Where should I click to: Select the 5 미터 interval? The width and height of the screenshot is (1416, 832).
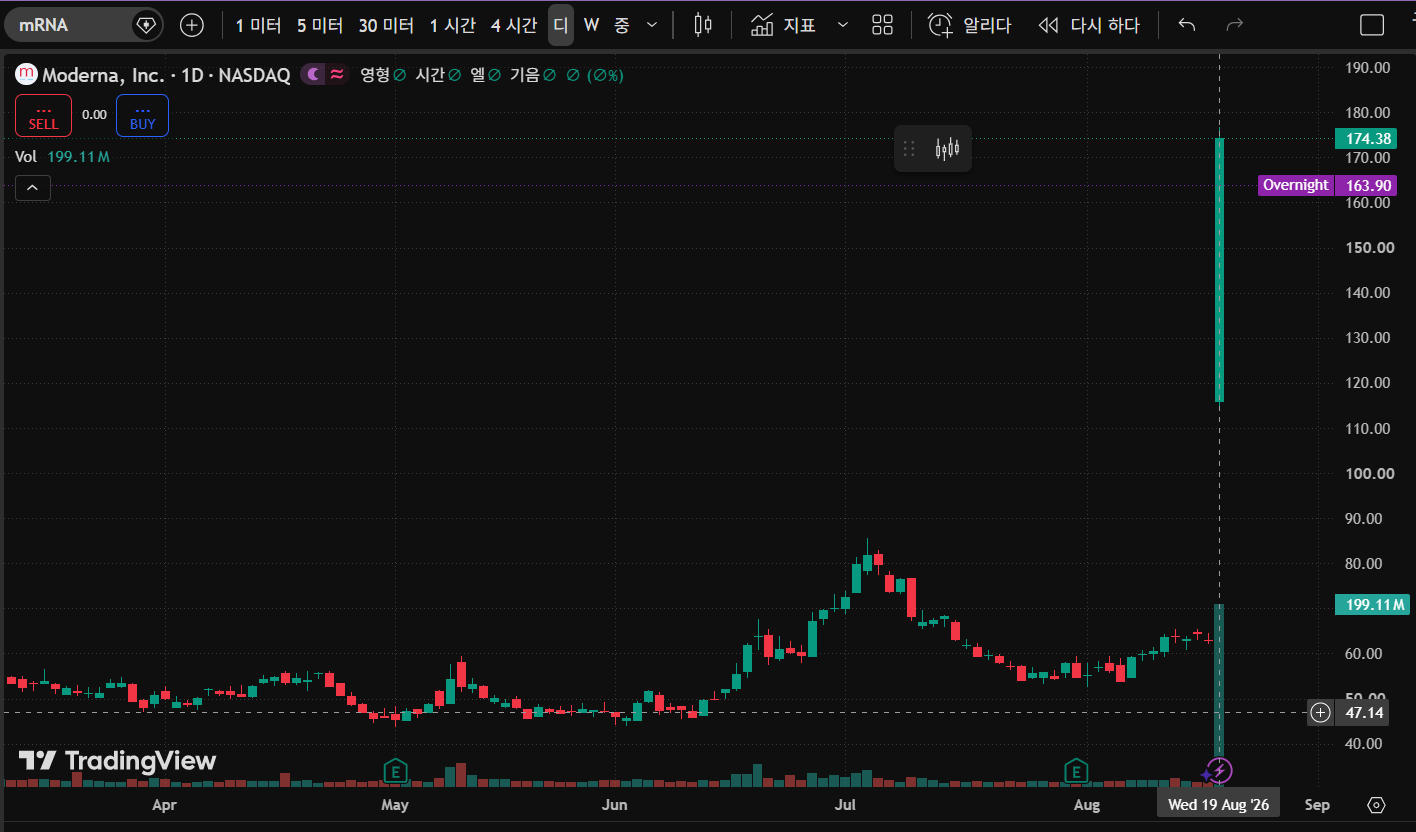tap(320, 25)
